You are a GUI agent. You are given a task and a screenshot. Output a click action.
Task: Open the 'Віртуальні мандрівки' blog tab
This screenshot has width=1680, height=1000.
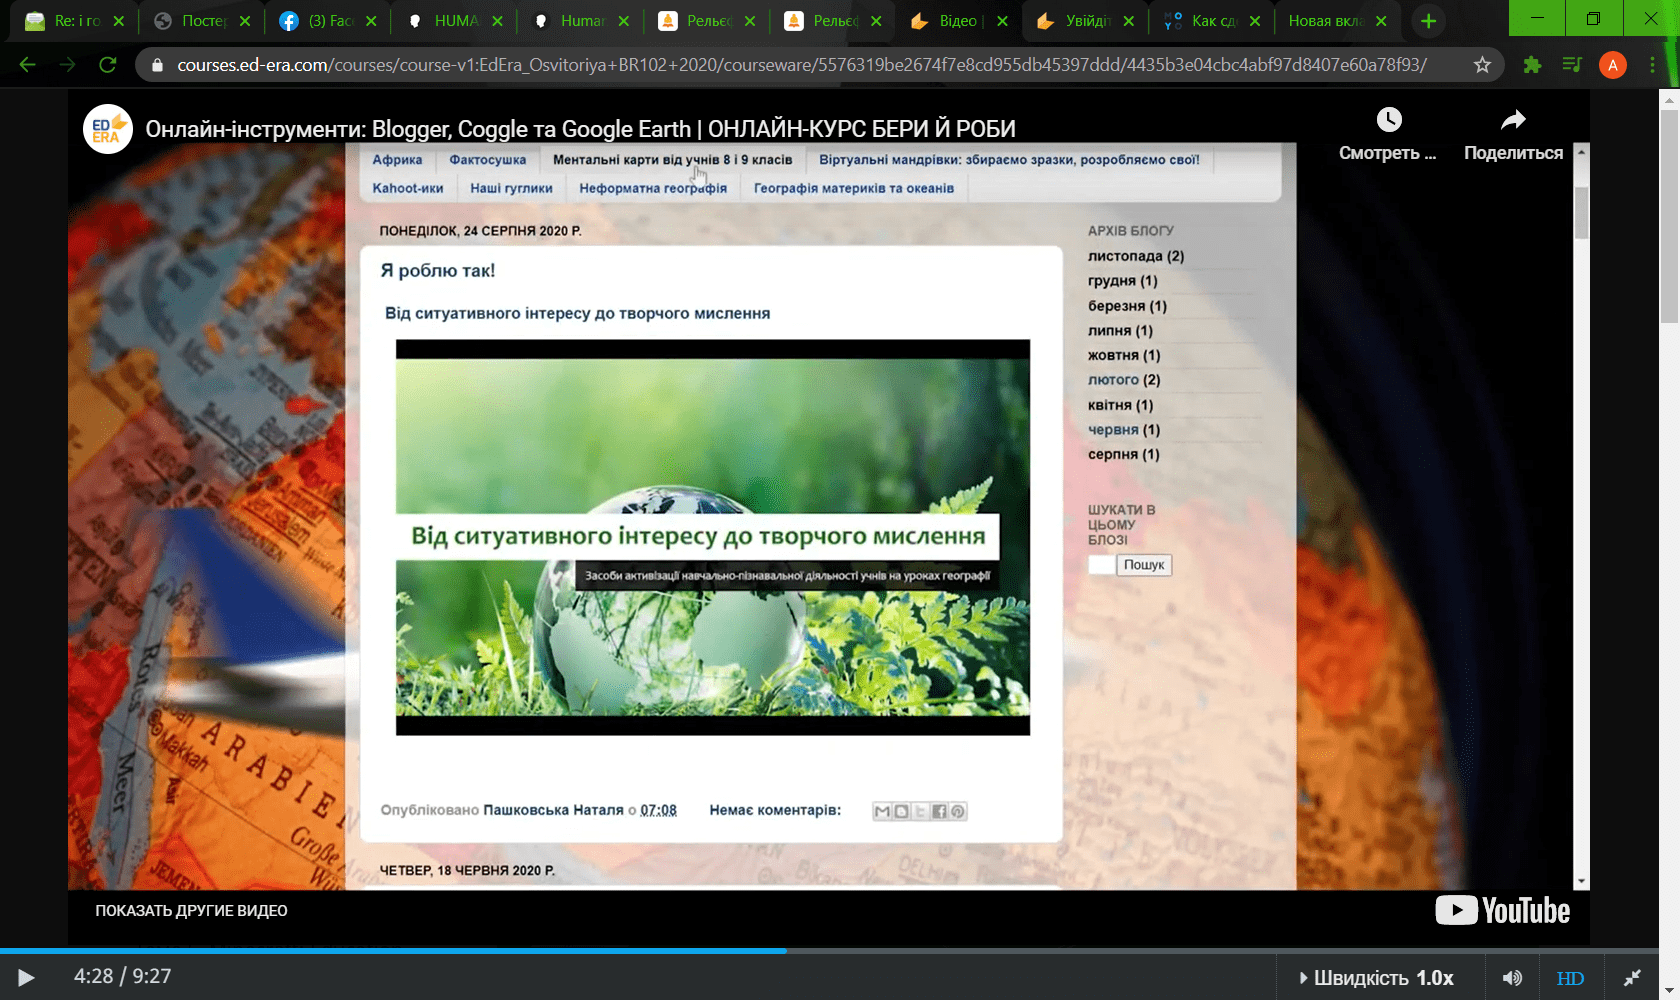point(1009,160)
